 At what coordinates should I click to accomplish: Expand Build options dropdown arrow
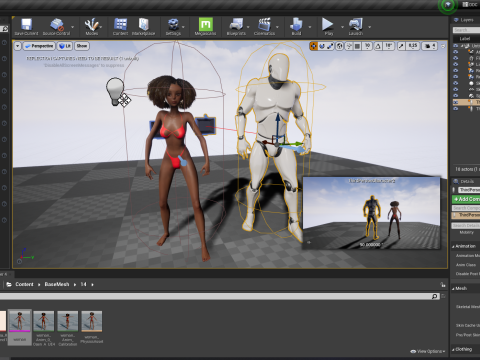[310, 27]
